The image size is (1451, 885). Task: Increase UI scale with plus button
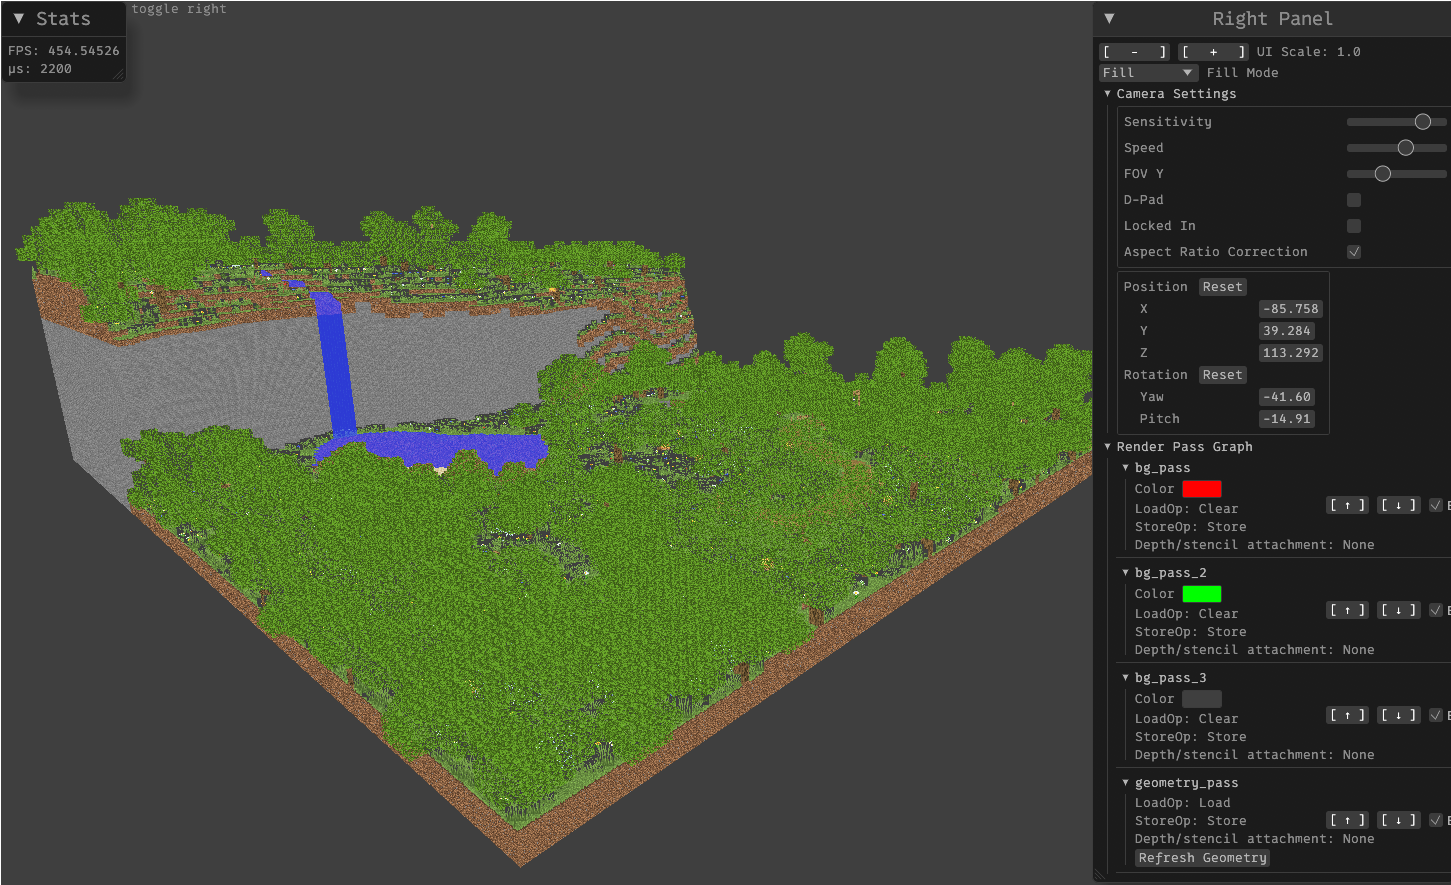(x=1213, y=51)
